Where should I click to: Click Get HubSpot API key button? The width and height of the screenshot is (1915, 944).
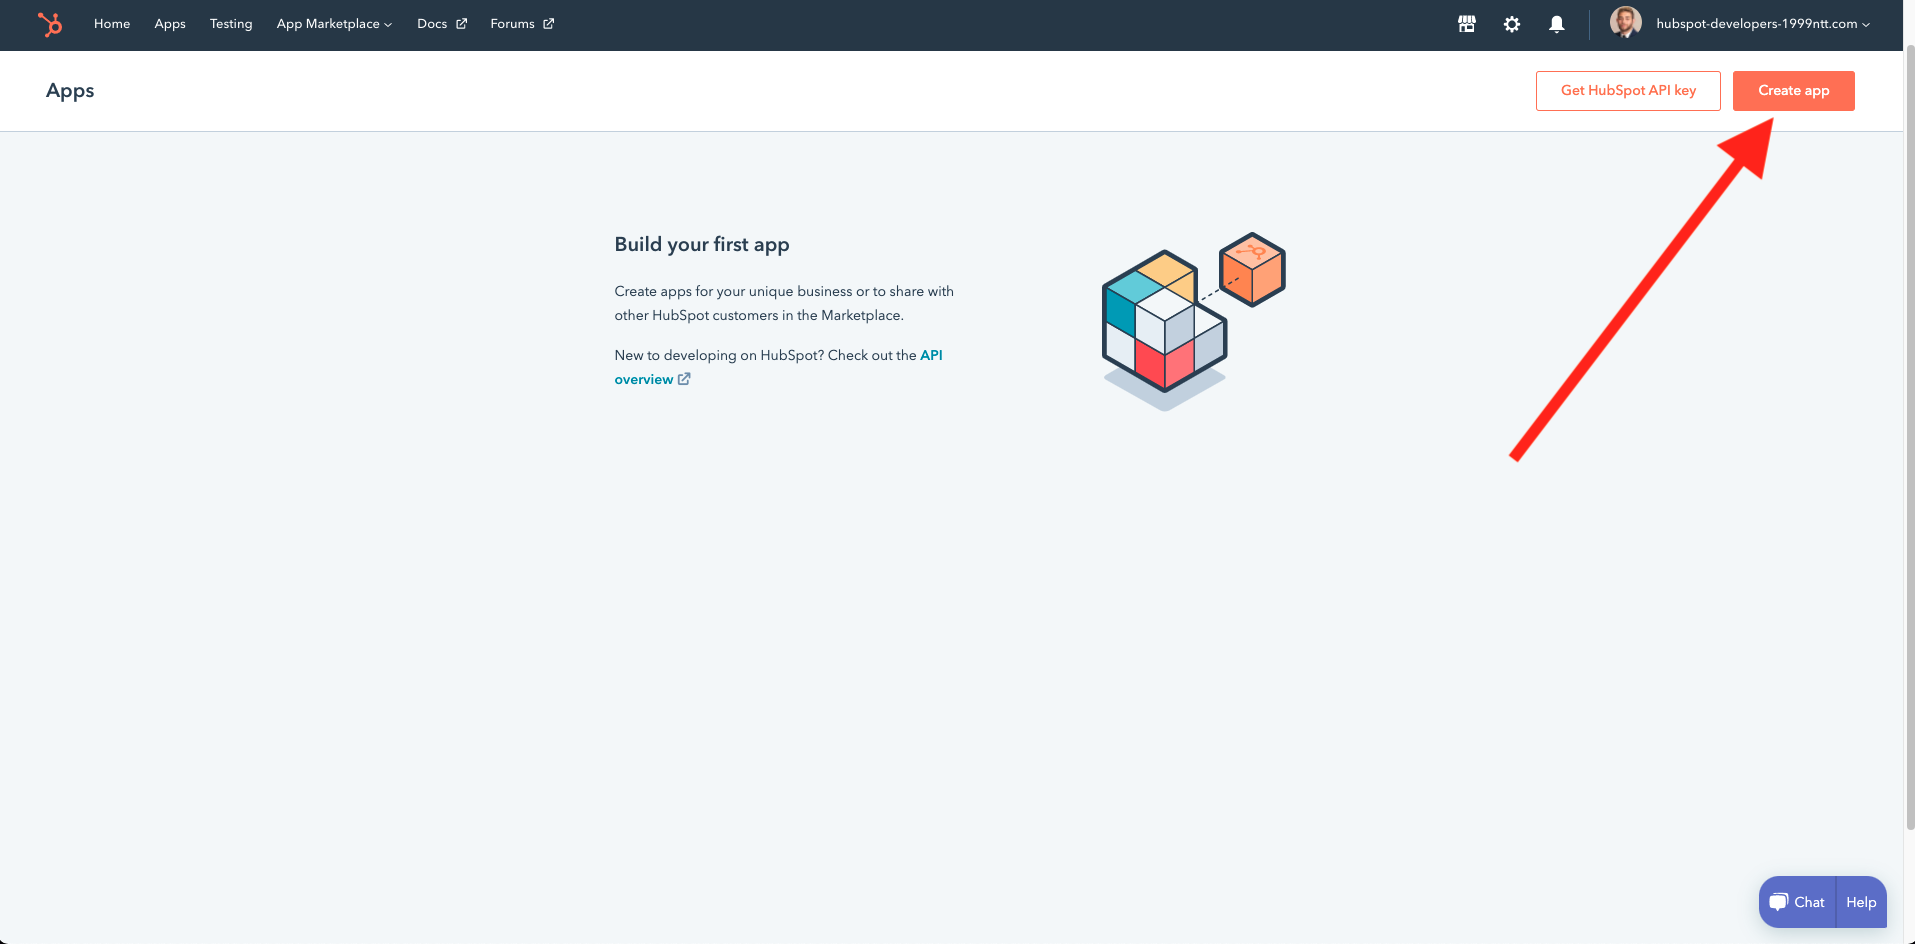click(1628, 91)
